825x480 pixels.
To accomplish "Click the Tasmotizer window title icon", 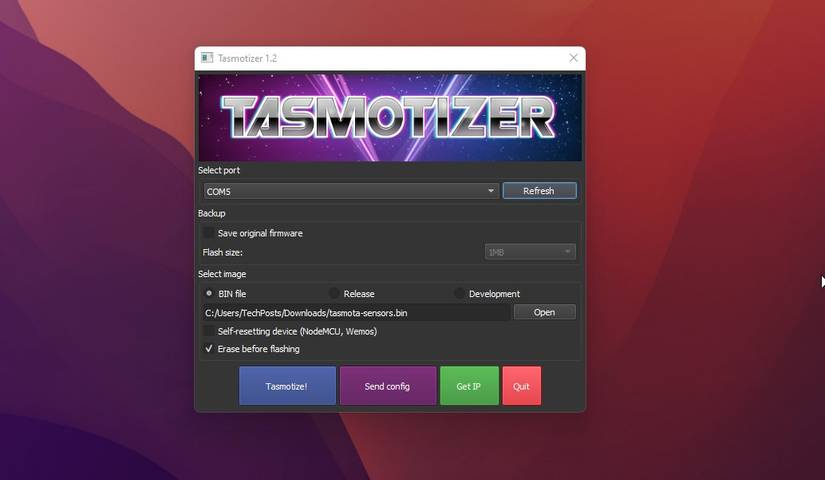I will point(207,58).
